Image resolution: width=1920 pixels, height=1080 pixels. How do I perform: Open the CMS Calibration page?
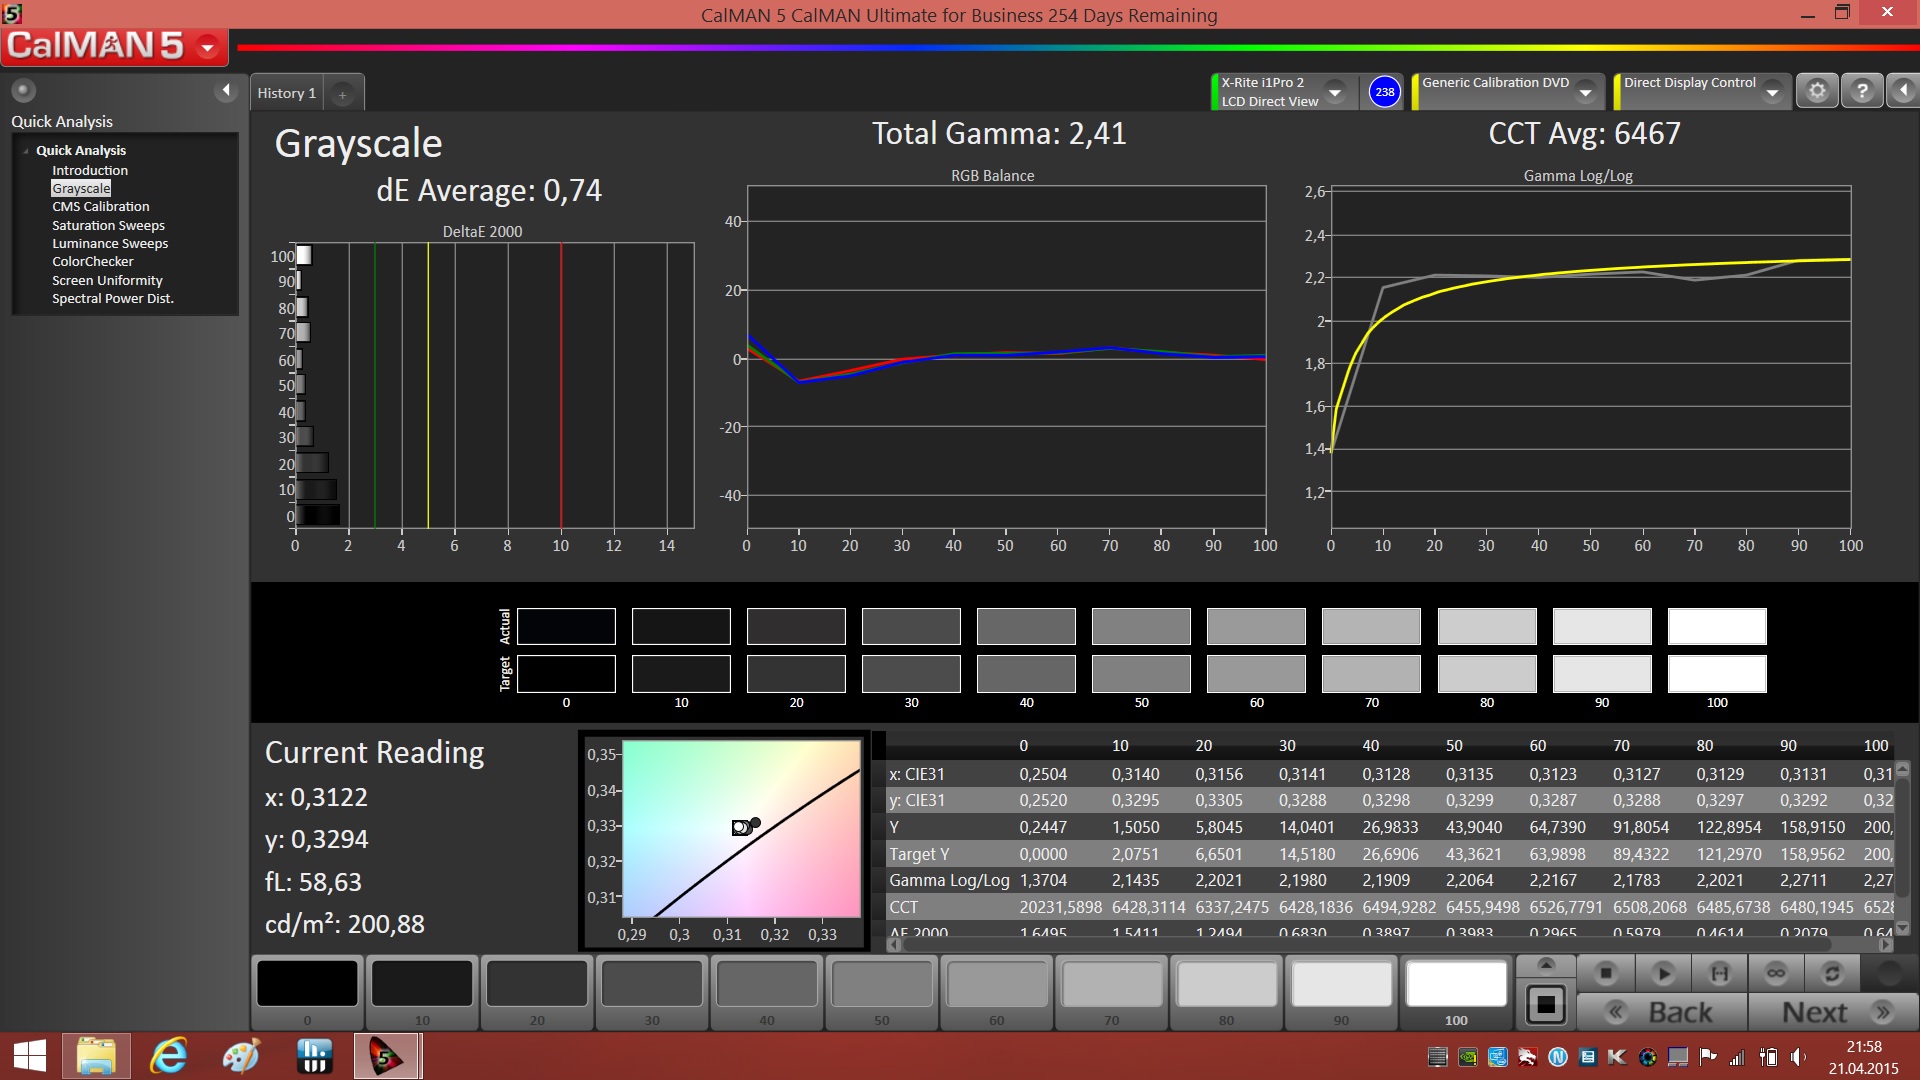tap(101, 206)
